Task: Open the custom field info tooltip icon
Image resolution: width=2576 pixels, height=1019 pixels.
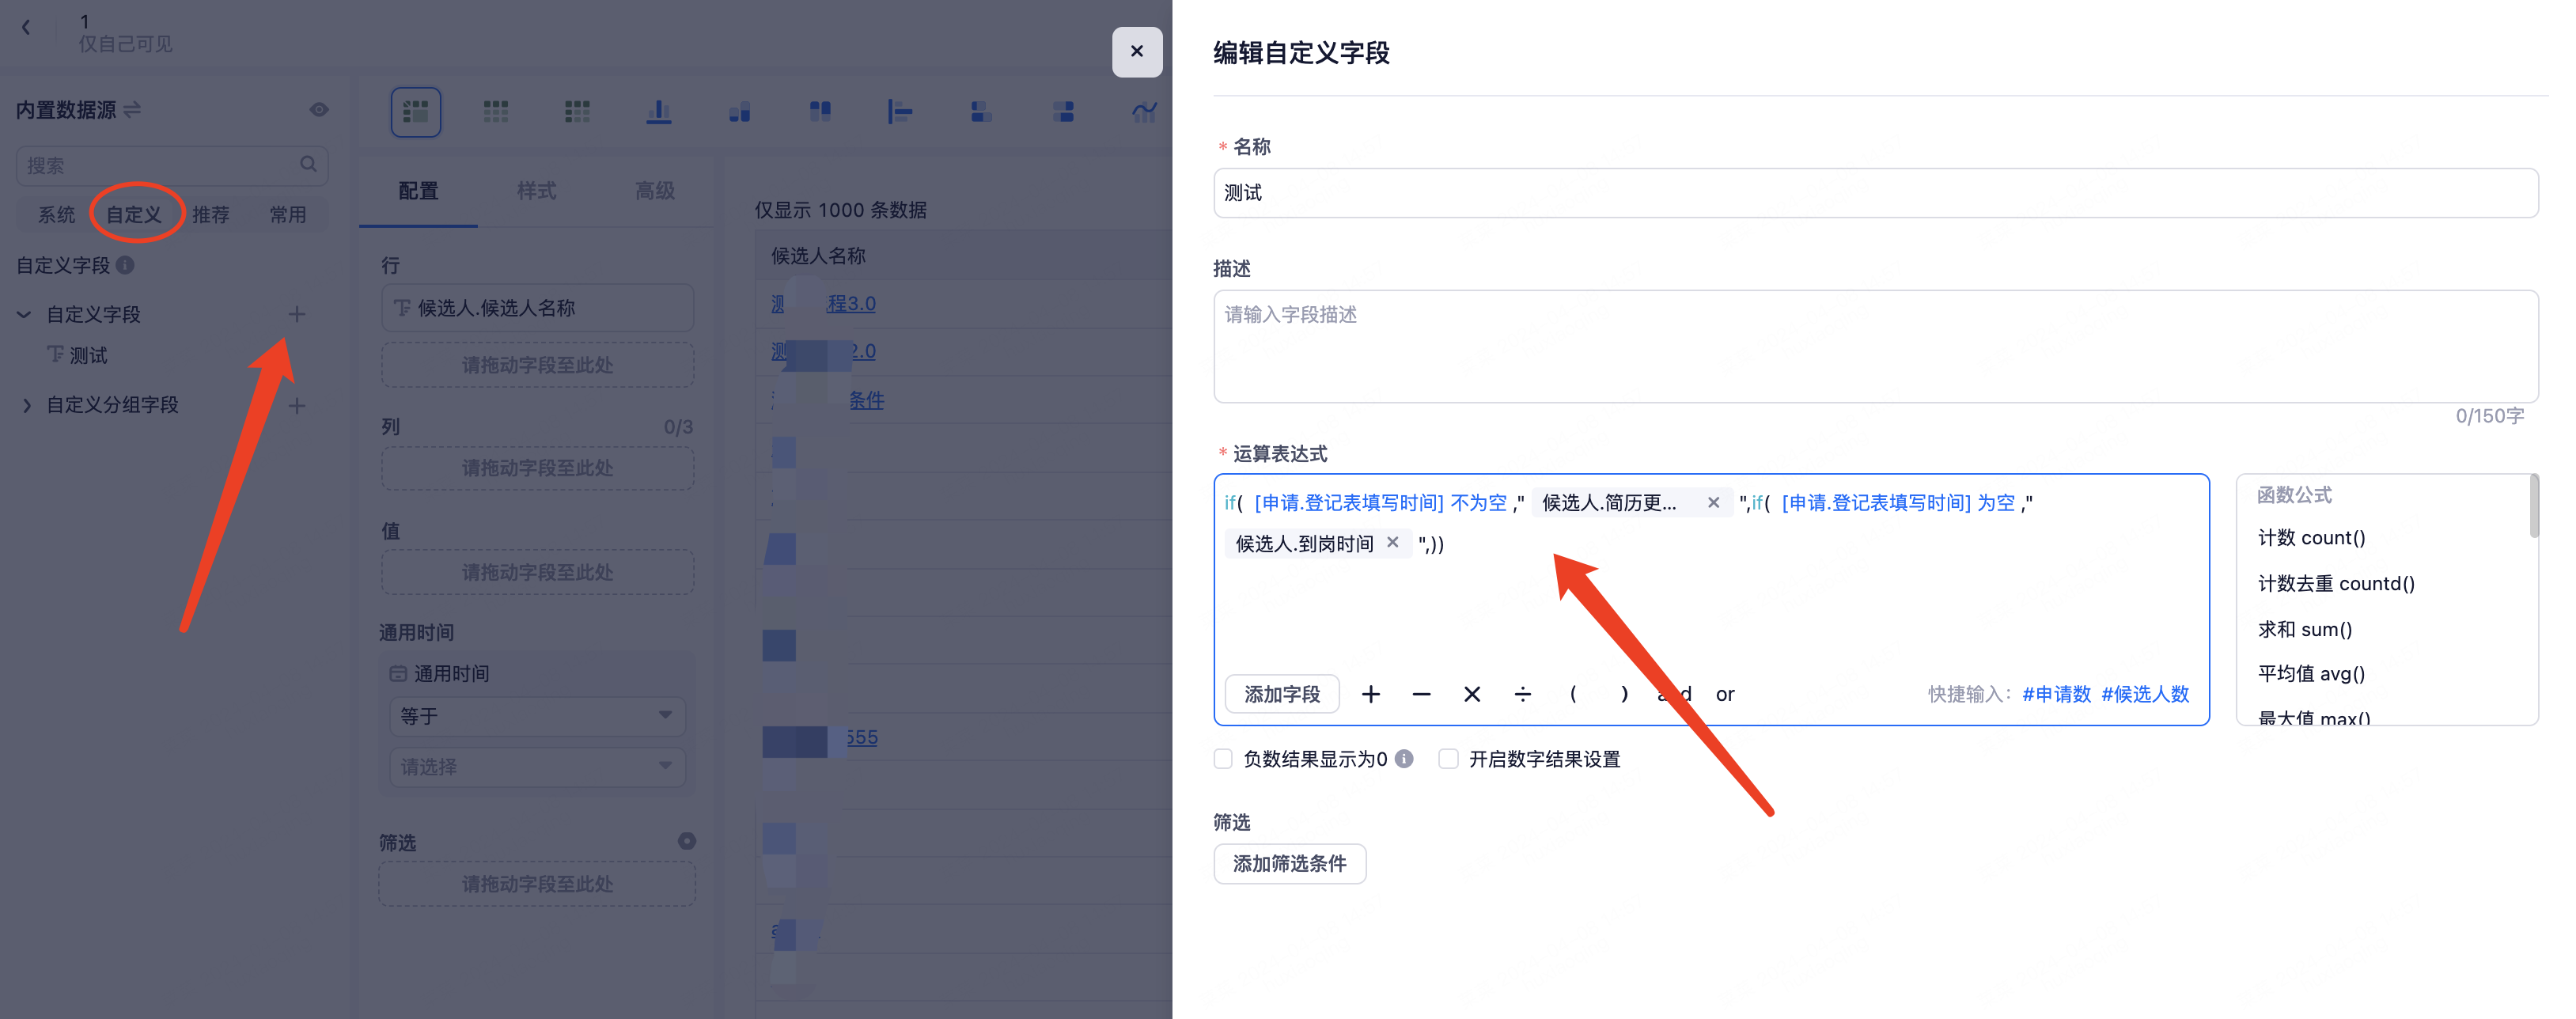Action: (x=125, y=265)
